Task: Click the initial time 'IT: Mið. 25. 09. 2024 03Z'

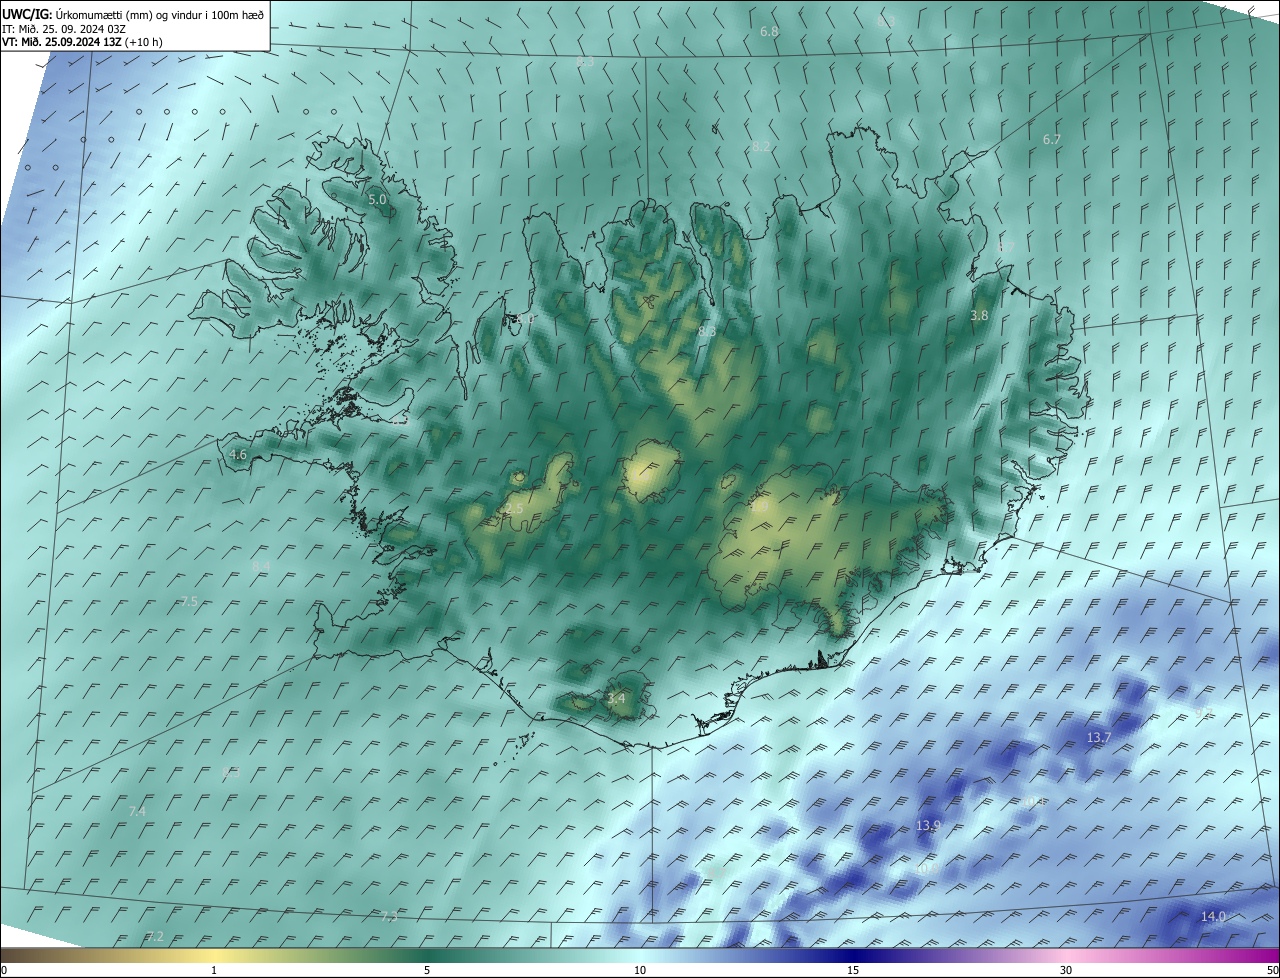Action: [63, 29]
